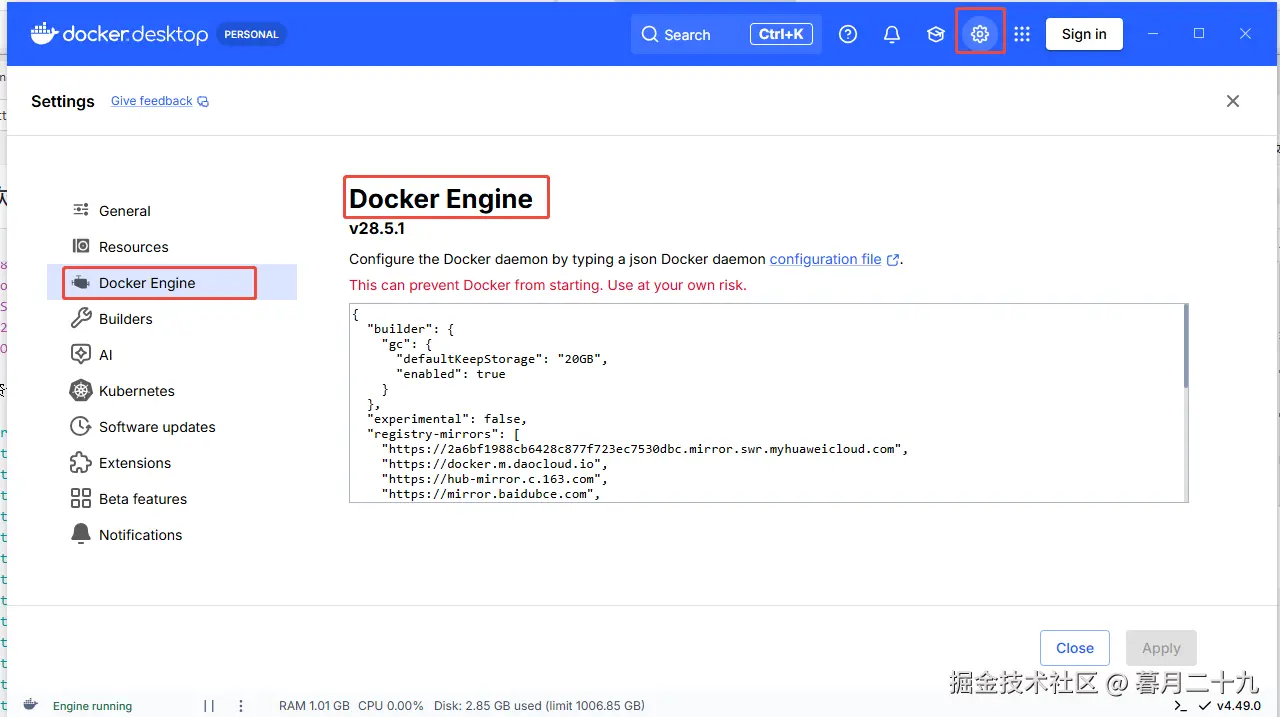Click the myhuaweicloud.com mirror line

(645, 449)
